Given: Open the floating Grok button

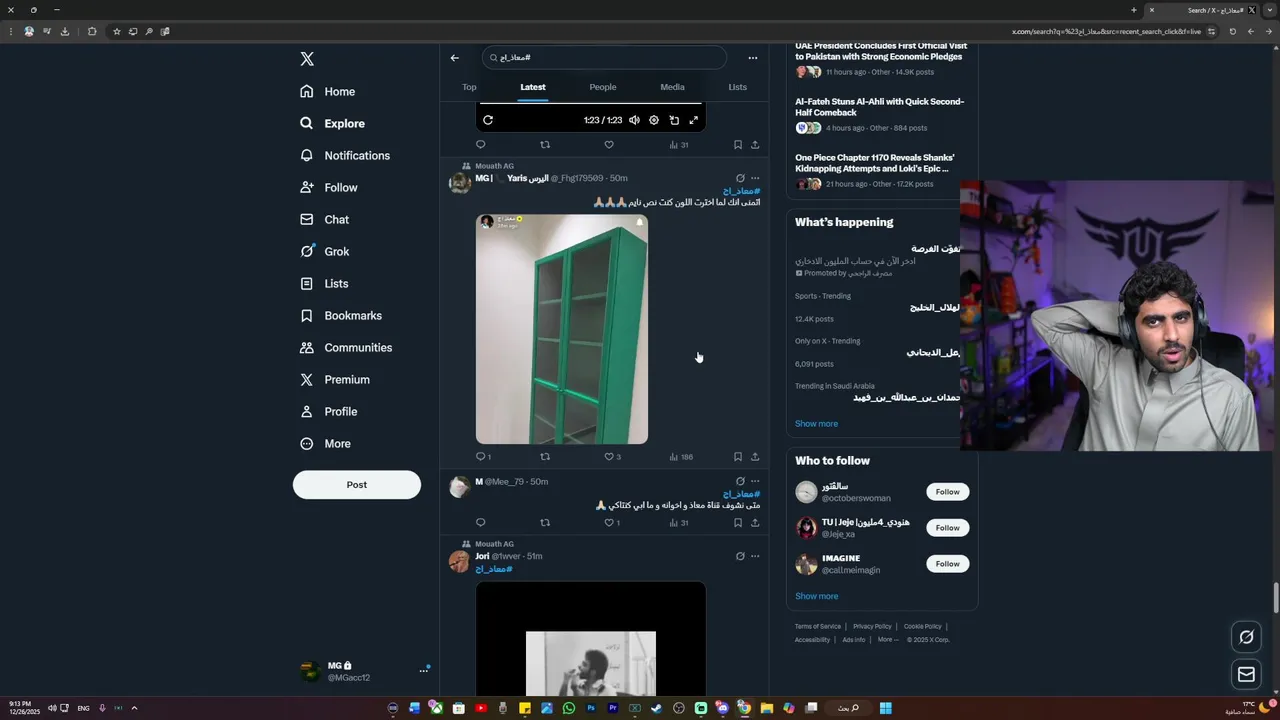Looking at the screenshot, I should pos(1246,637).
